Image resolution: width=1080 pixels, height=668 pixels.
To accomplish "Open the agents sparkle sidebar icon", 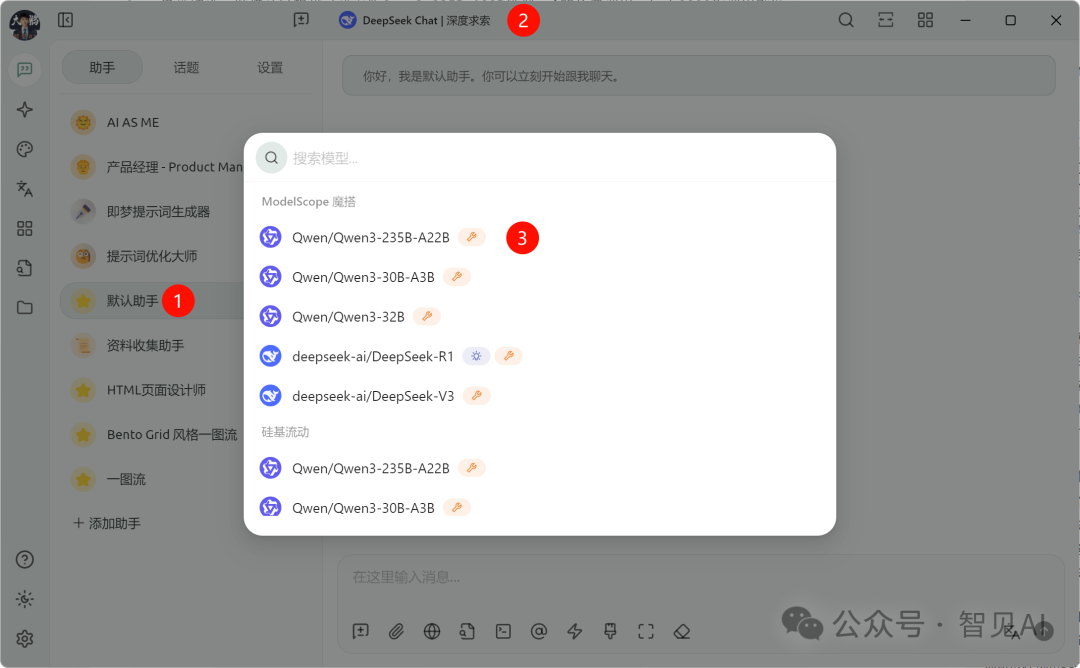I will point(25,109).
